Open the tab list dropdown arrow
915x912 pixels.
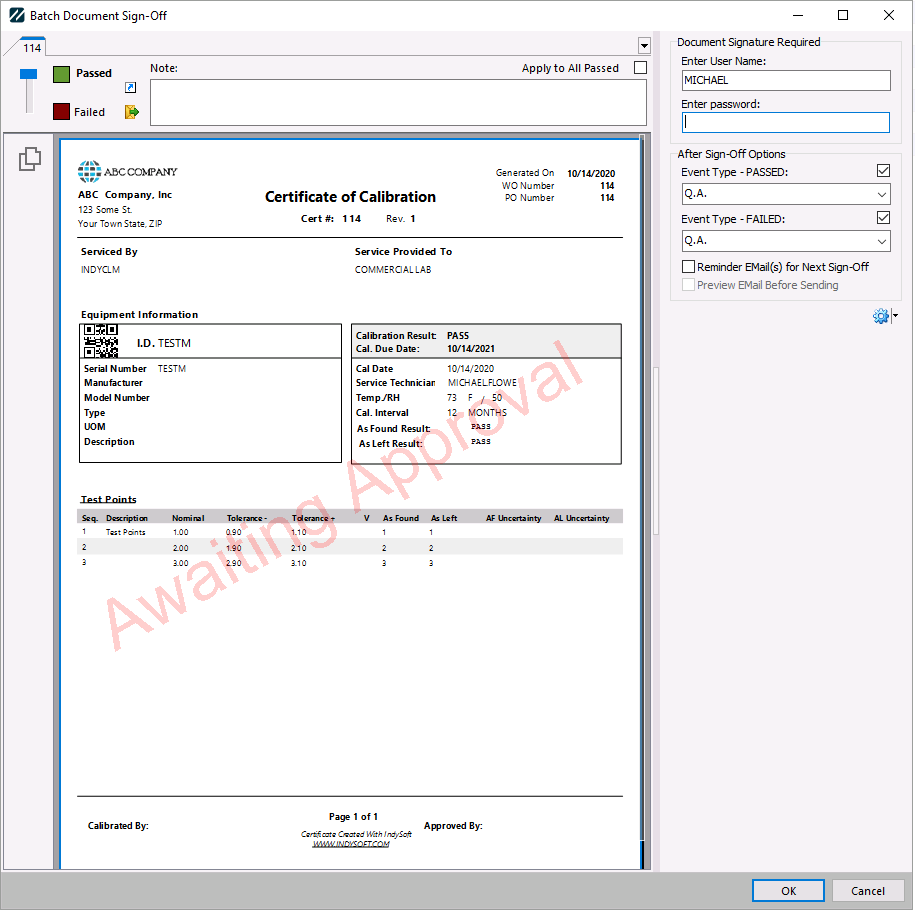[x=644, y=46]
